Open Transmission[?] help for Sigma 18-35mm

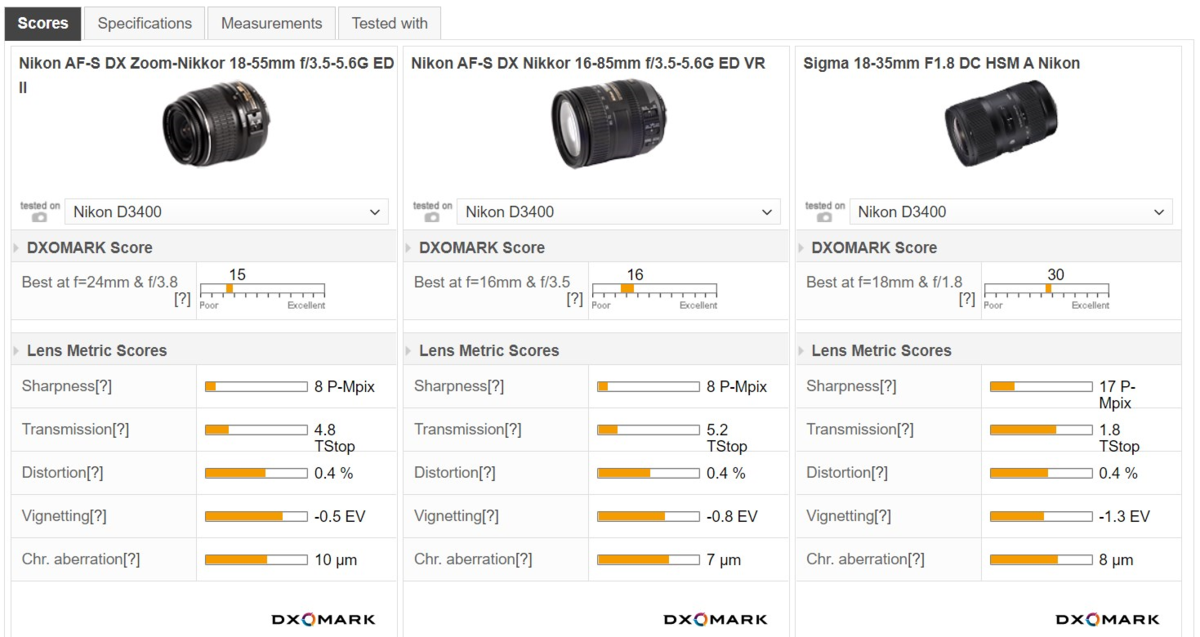point(905,430)
